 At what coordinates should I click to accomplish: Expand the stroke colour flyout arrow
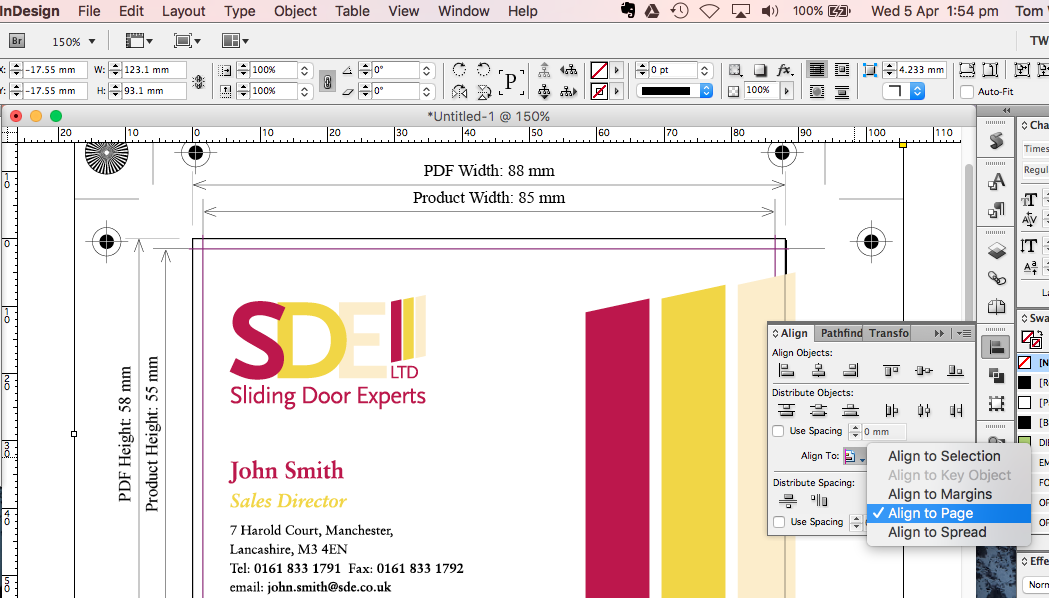point(617,91)
